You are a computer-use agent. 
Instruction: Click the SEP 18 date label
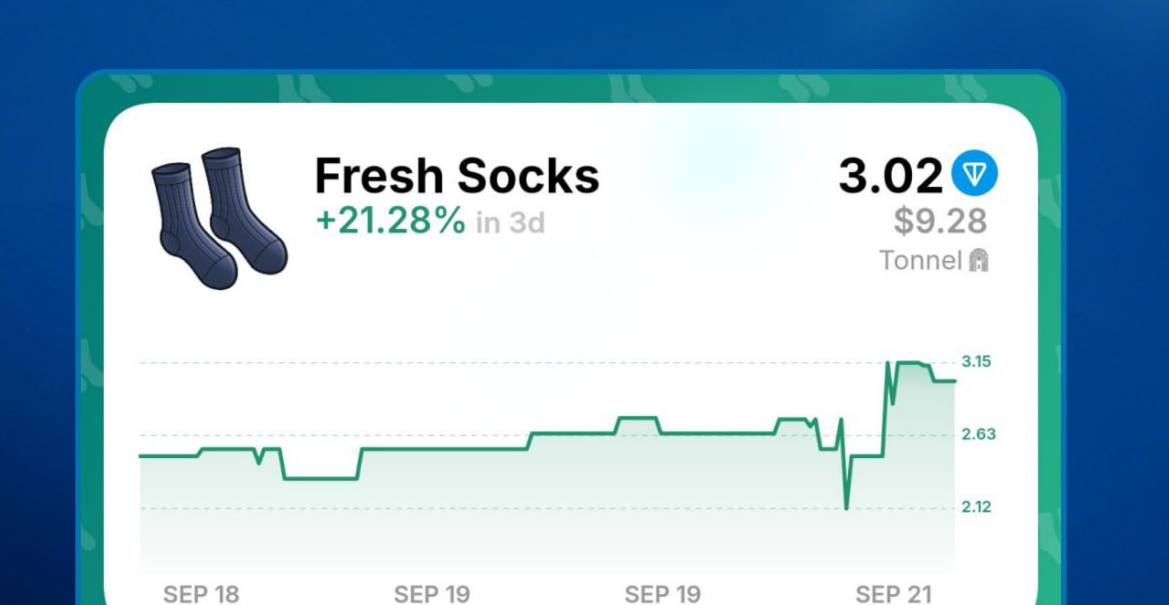point(201,595)
